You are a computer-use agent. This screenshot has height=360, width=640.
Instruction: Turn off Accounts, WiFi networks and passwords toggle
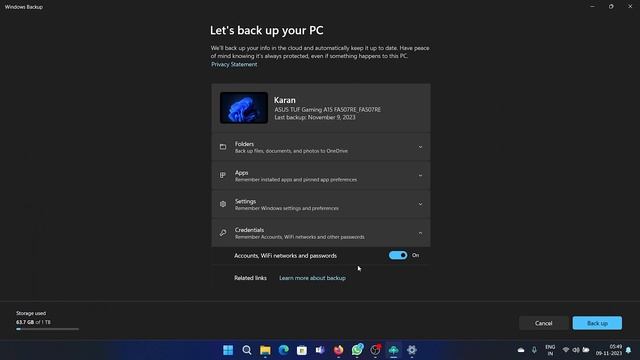pos(398,256)
